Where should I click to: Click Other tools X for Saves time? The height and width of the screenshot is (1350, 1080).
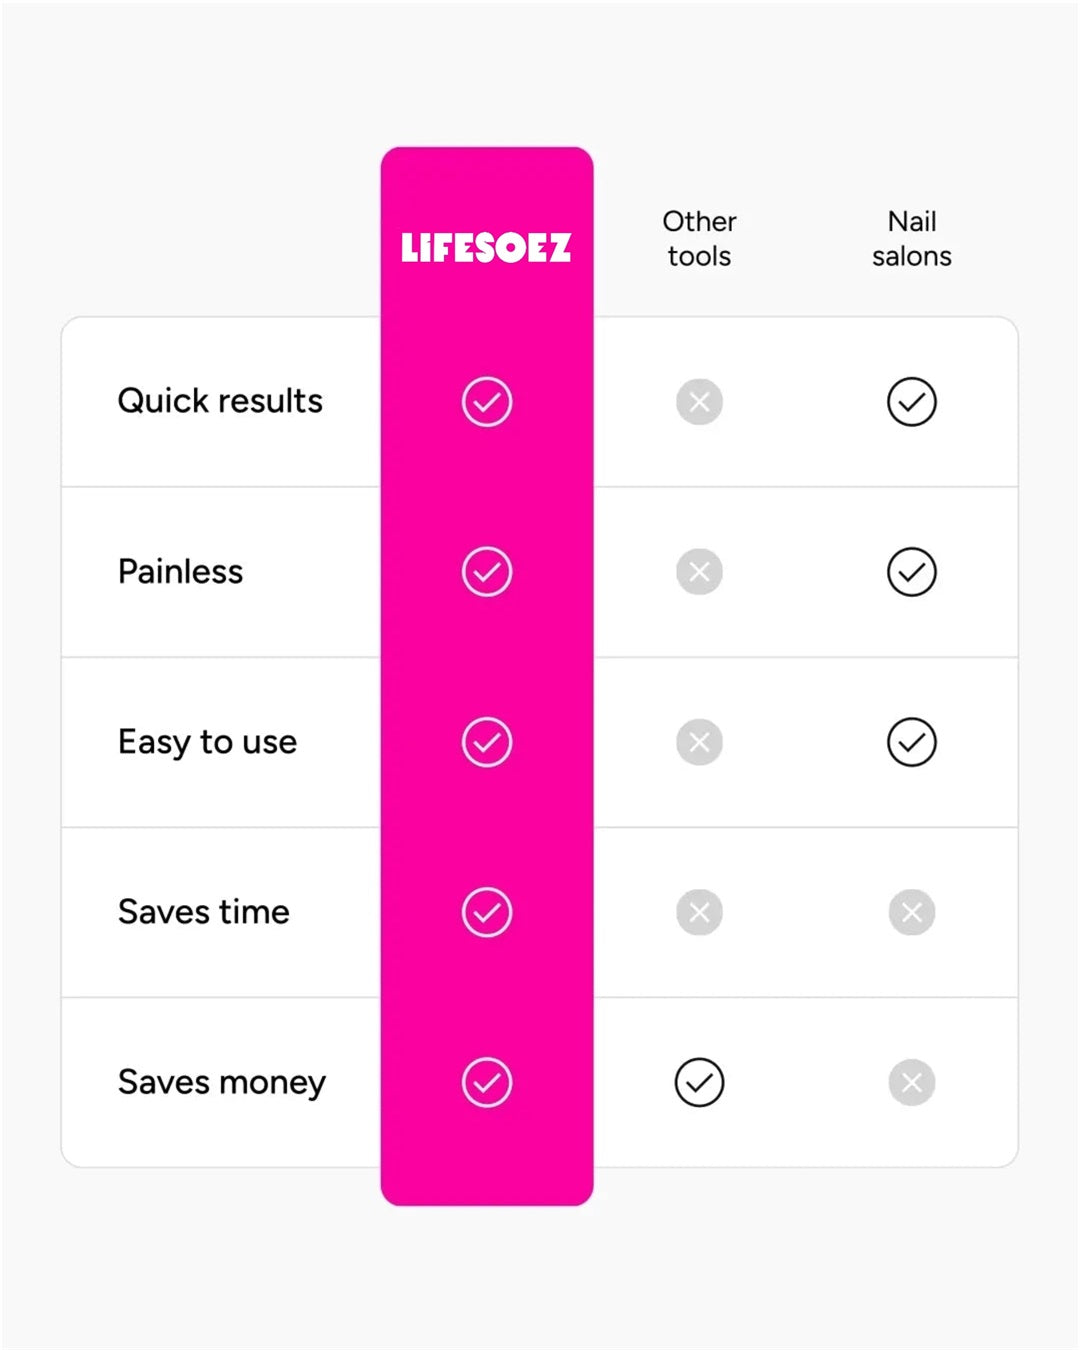pyautogui.click(x=699, y=912)
